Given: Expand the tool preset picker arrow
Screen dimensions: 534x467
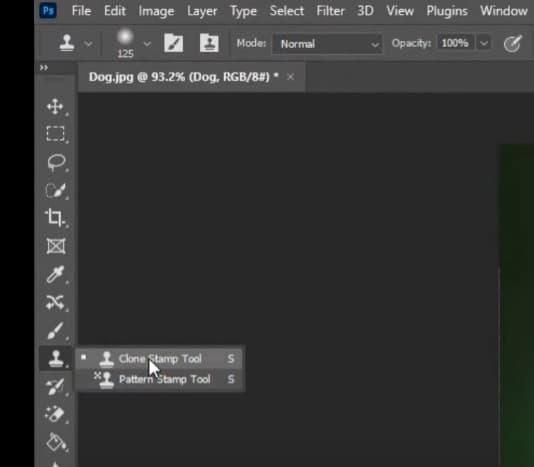Looking at the screenshot, I should [x=88, y=44].
